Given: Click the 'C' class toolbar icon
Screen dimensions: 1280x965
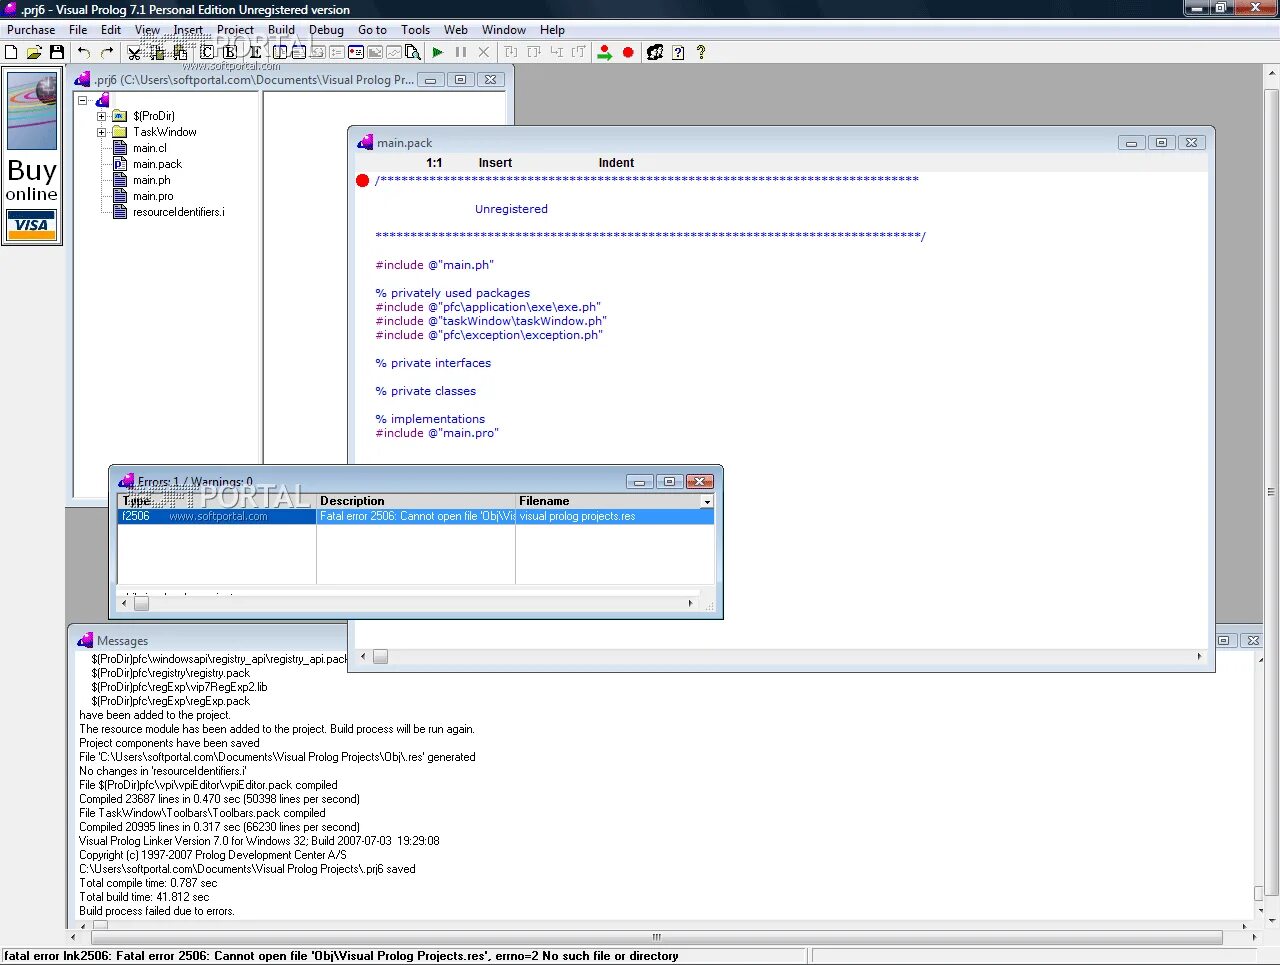Looking at the screenshot, I should click(207, 52).
